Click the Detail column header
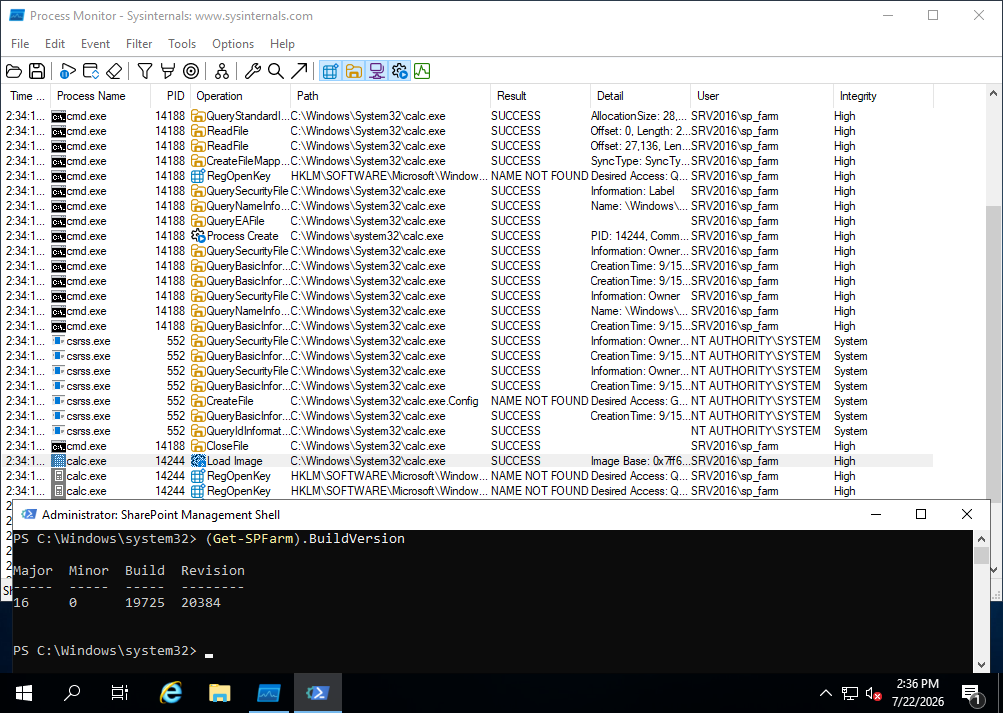This screenshot has width=1003, height=713. 640,96
